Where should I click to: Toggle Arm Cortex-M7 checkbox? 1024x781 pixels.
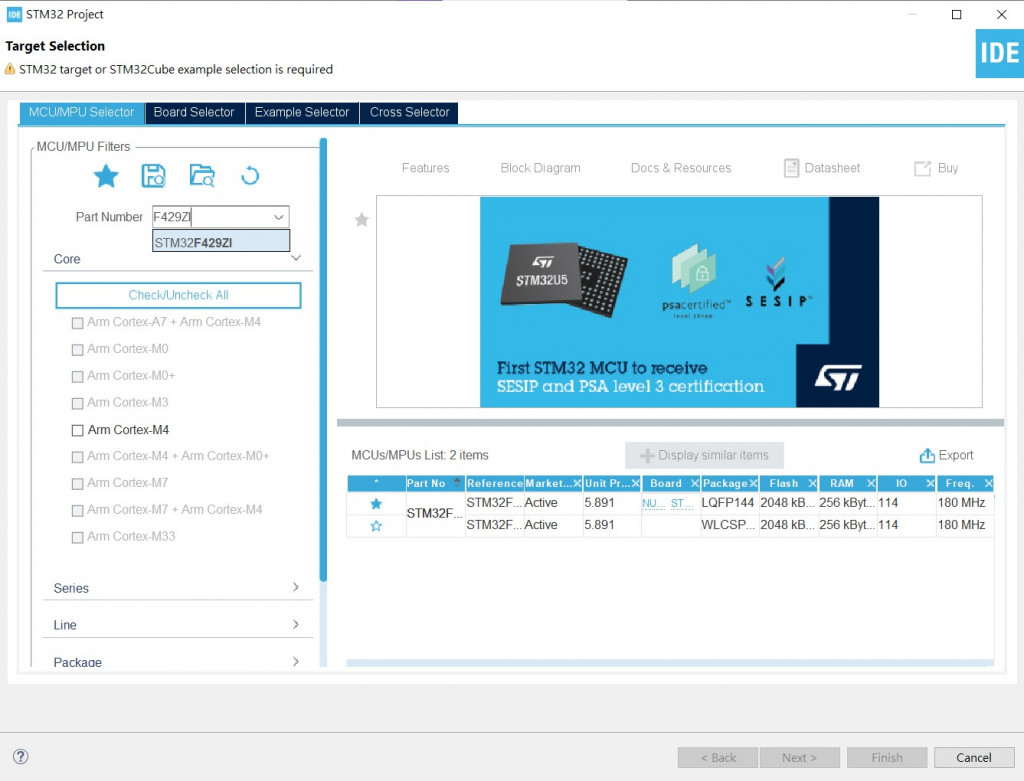pyautogui.click(x=77, y=483)
